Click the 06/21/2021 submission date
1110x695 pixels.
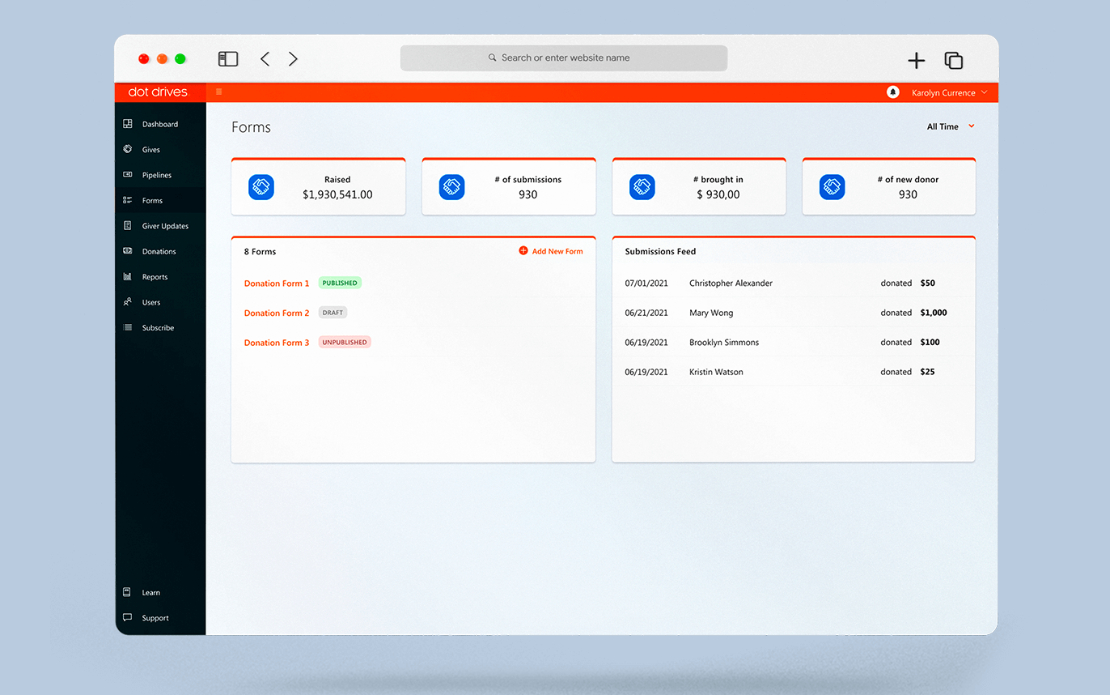(x=646, y=313)
